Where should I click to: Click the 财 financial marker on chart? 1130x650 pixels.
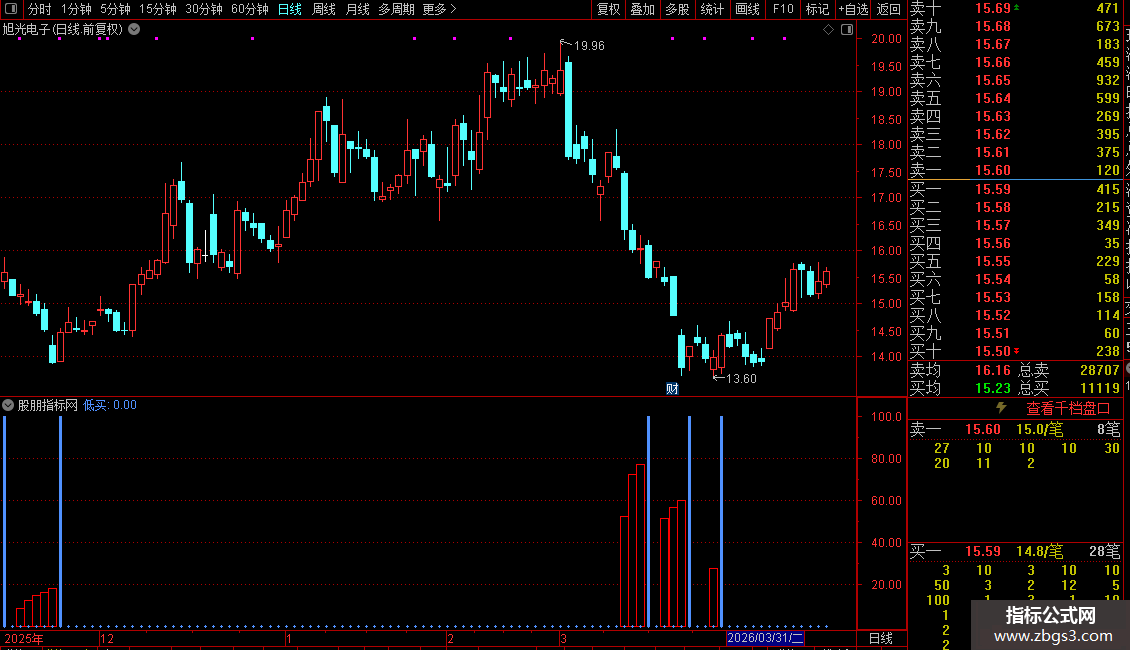(672, 389)
